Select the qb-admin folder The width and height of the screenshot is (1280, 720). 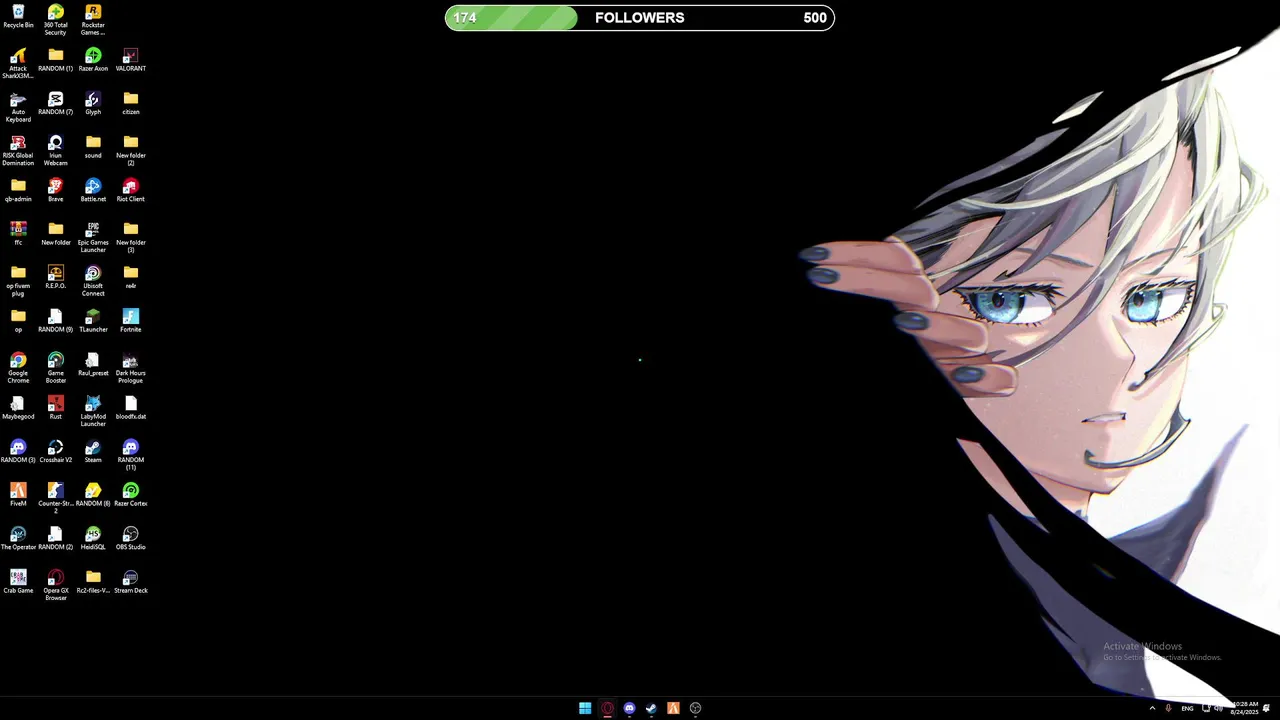click(x=18, y=190)
